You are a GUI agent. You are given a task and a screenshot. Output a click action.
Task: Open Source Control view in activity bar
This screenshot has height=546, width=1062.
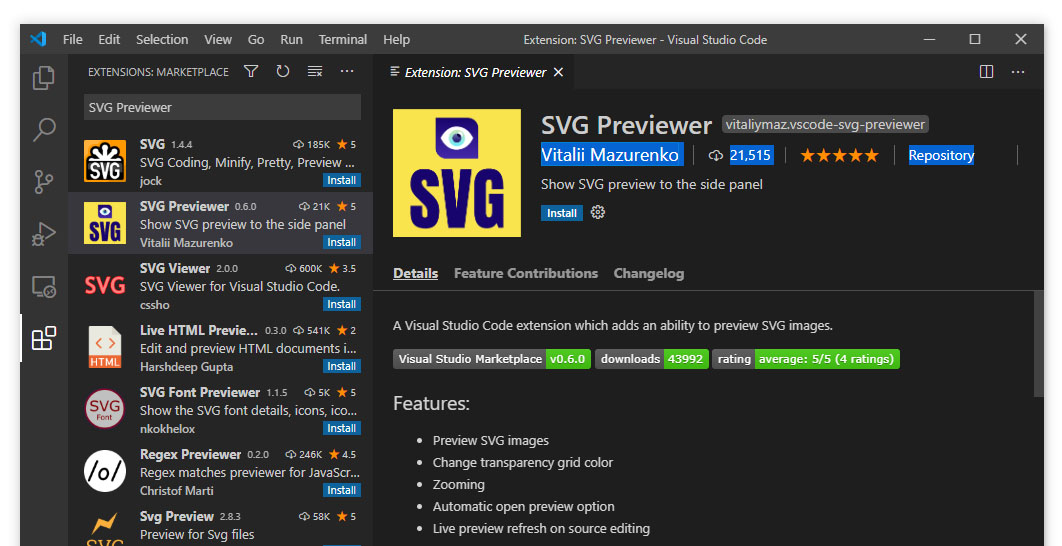(44, 182)
